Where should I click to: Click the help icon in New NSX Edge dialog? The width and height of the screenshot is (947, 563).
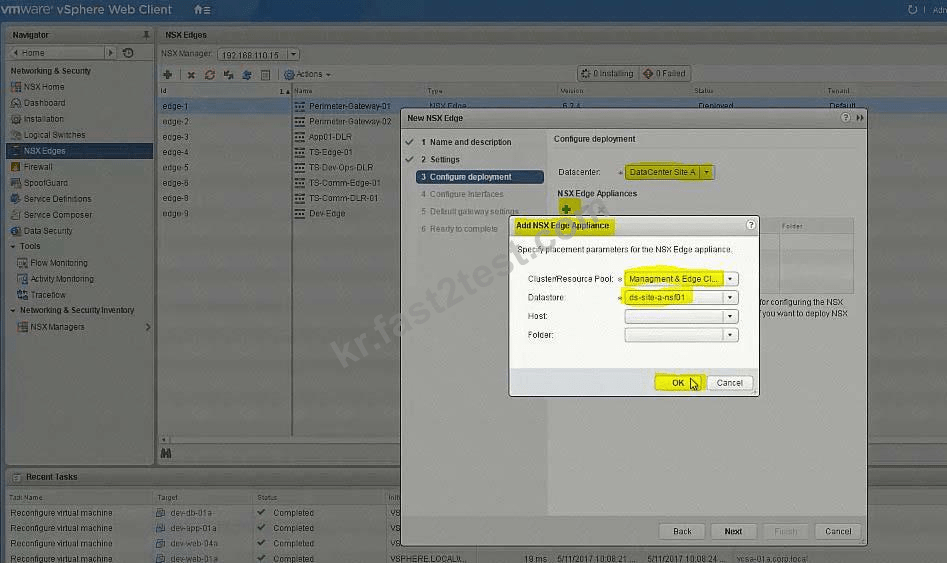pos(846,118)
